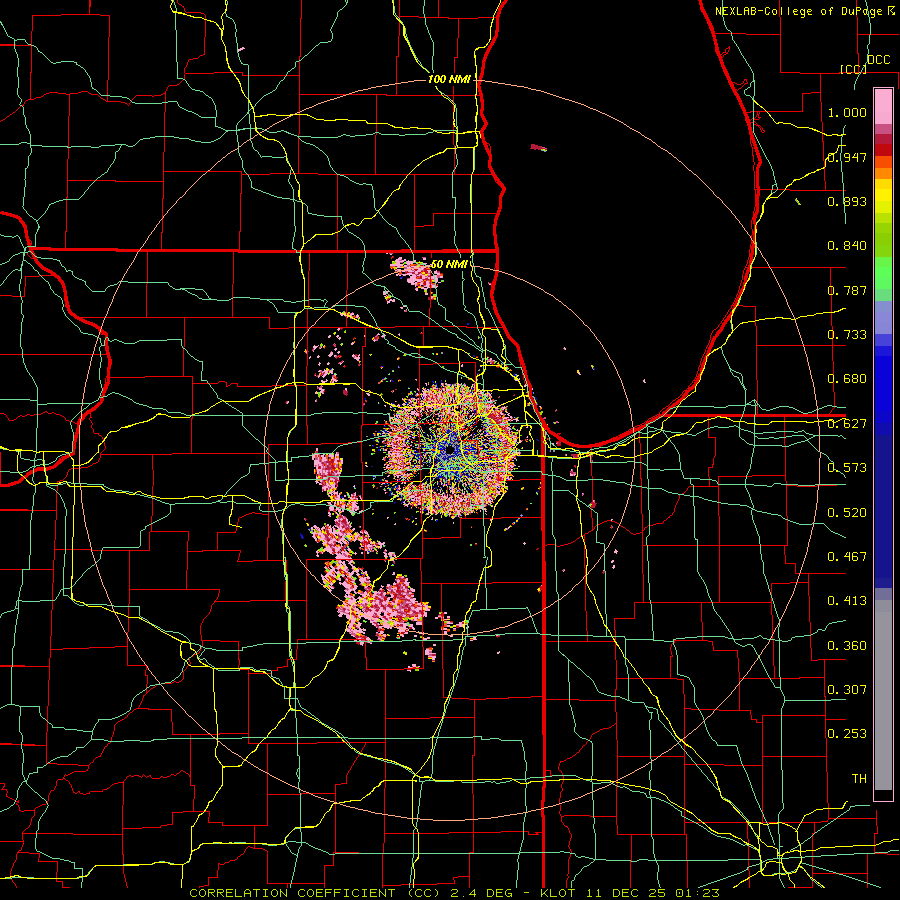900x900 pixels.
Task: Click the 100 NMI range ring label
Action: coord(449,79)
